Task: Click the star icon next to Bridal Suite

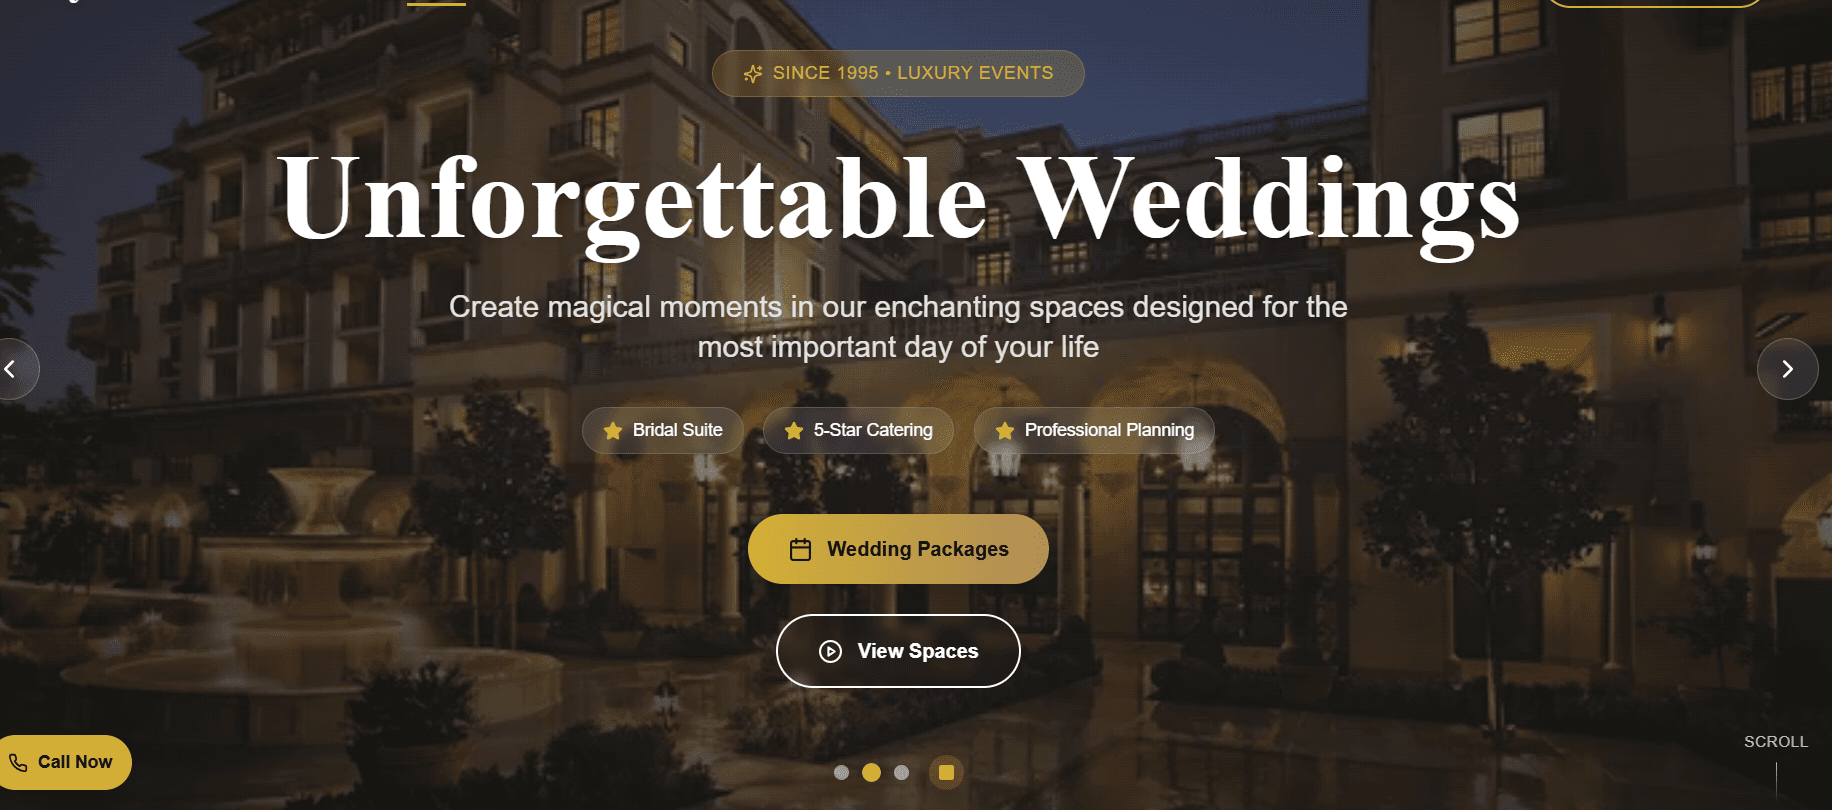Action: click(613, 431)
